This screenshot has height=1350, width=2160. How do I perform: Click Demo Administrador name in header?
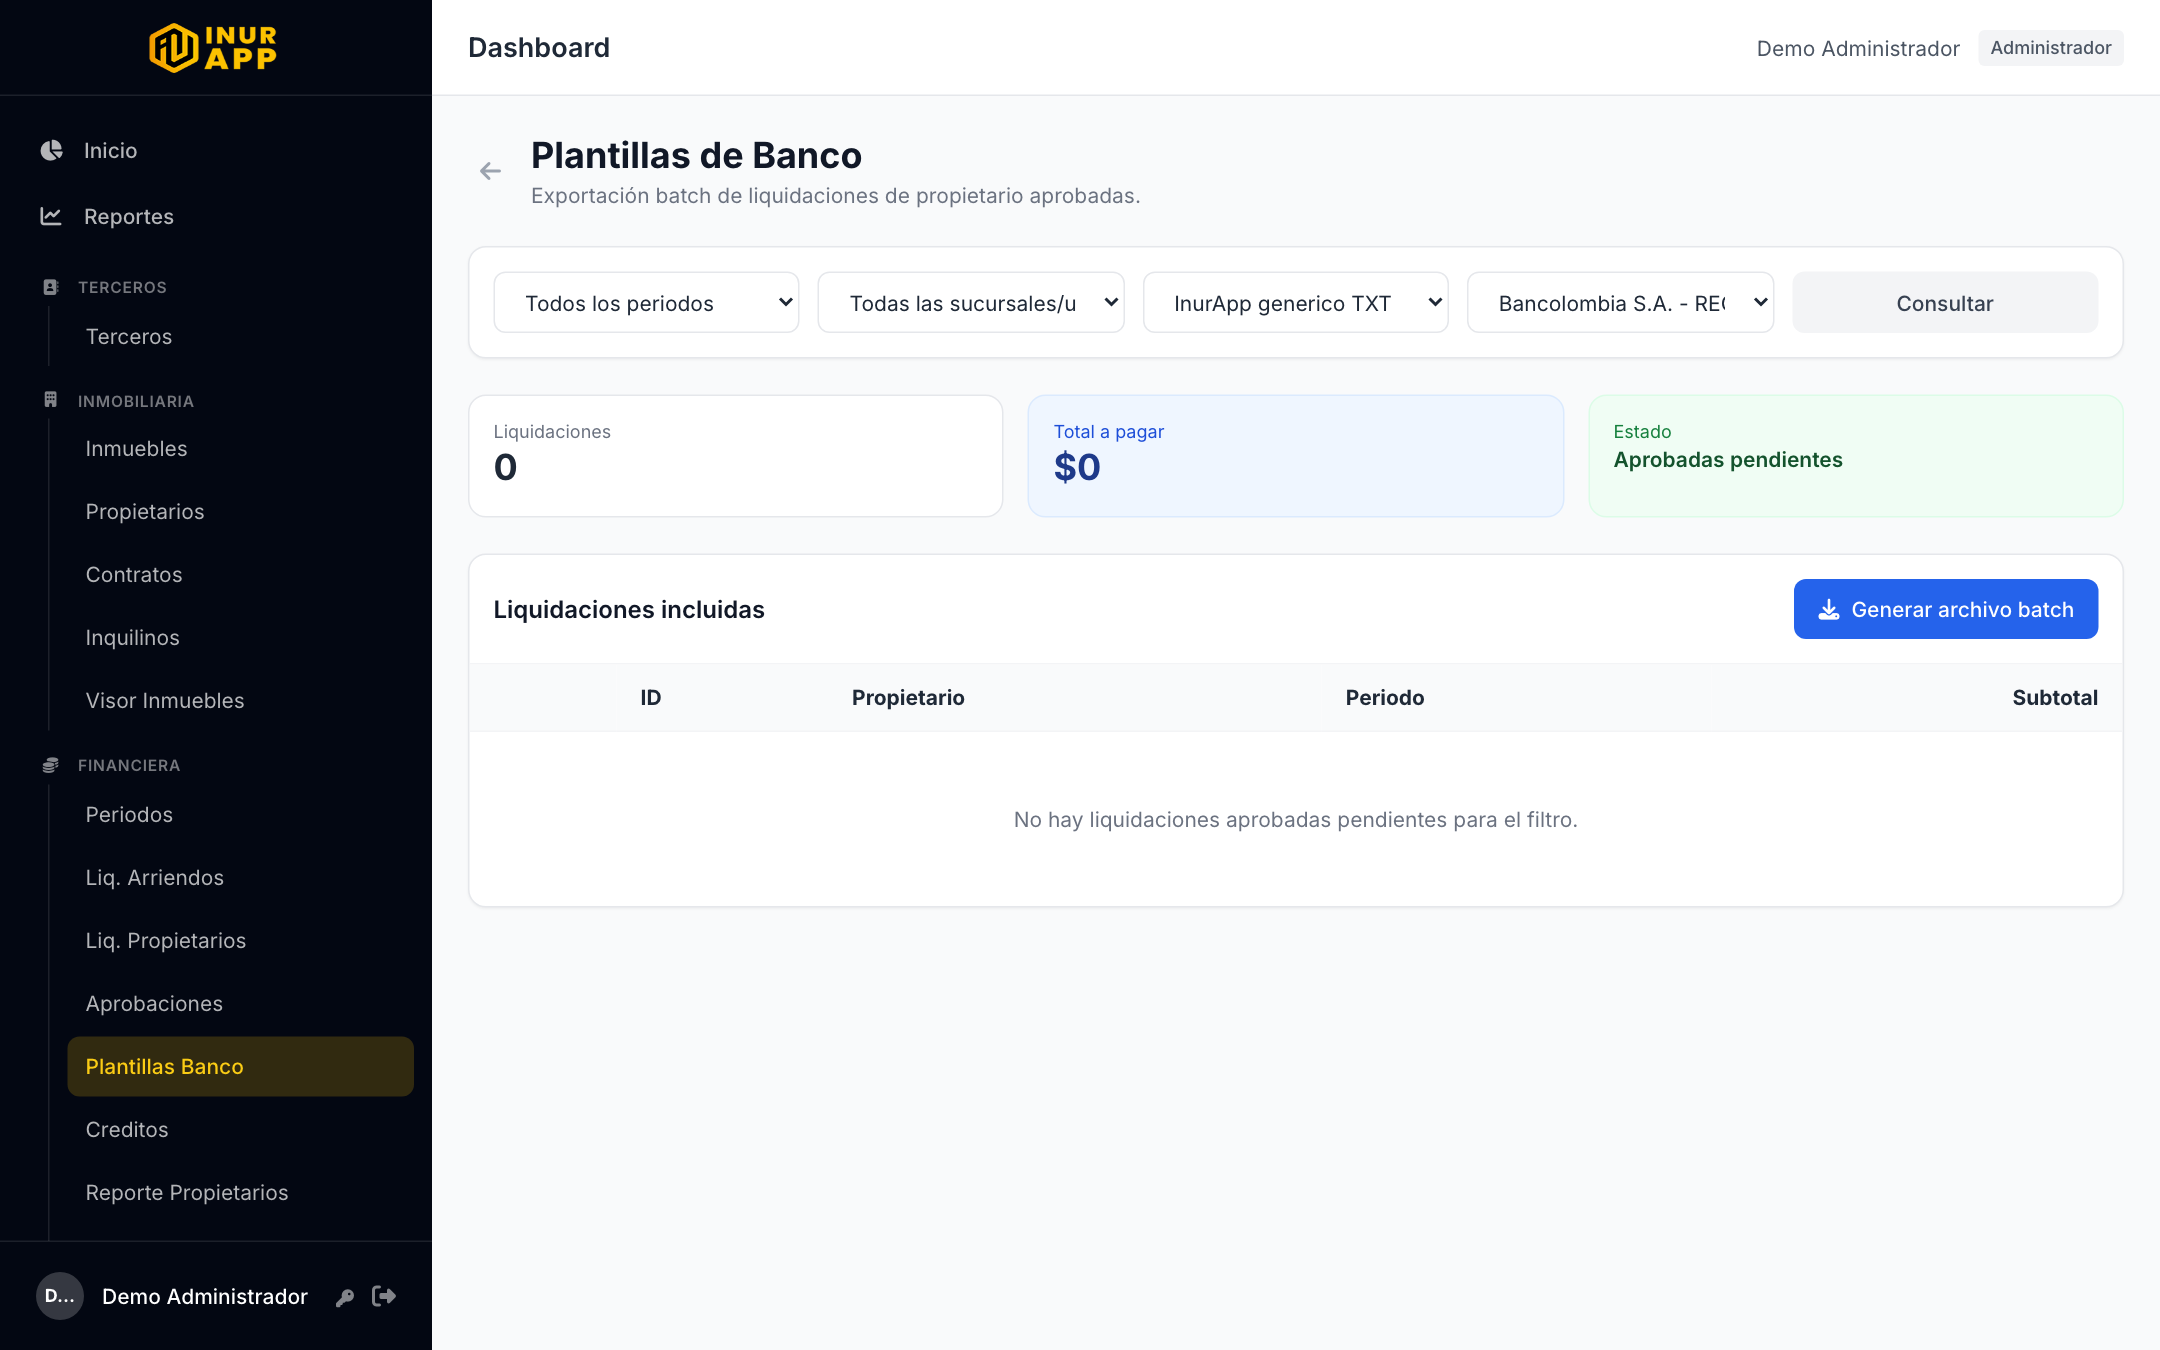pos(1858,48)
